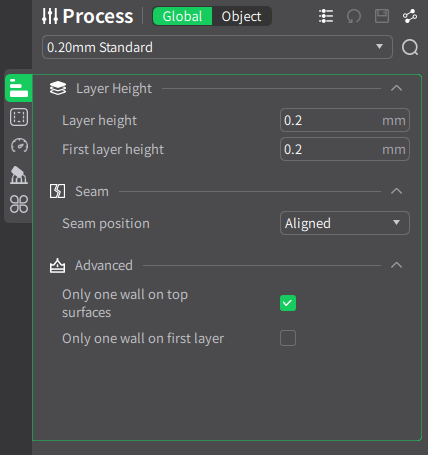This screenshot has width=428, height=455.
Task: Disable Only one wall on top surfaces
Action: coord(288,303)
